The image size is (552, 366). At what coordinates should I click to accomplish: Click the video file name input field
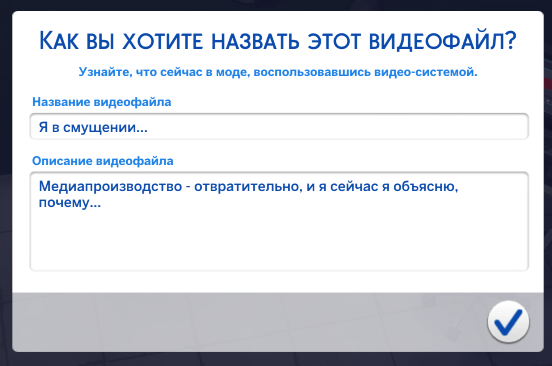point(279,126)
